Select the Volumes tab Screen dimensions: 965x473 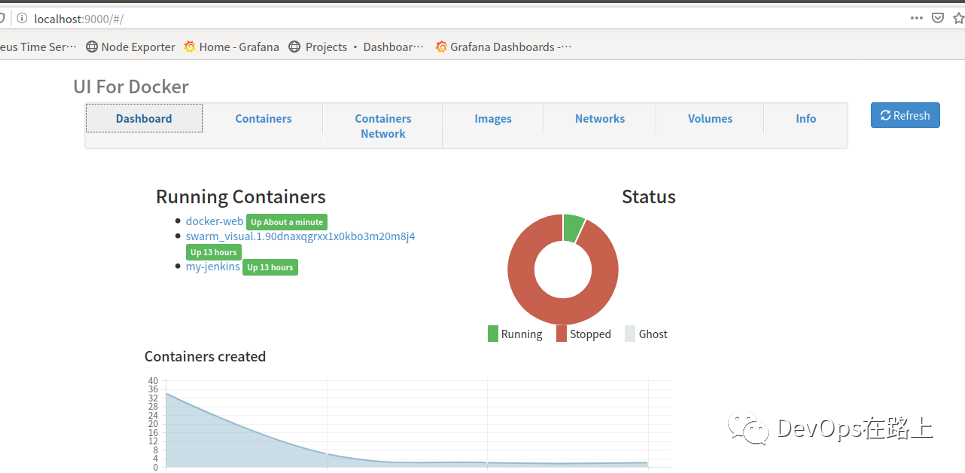(x=710, y=119)
